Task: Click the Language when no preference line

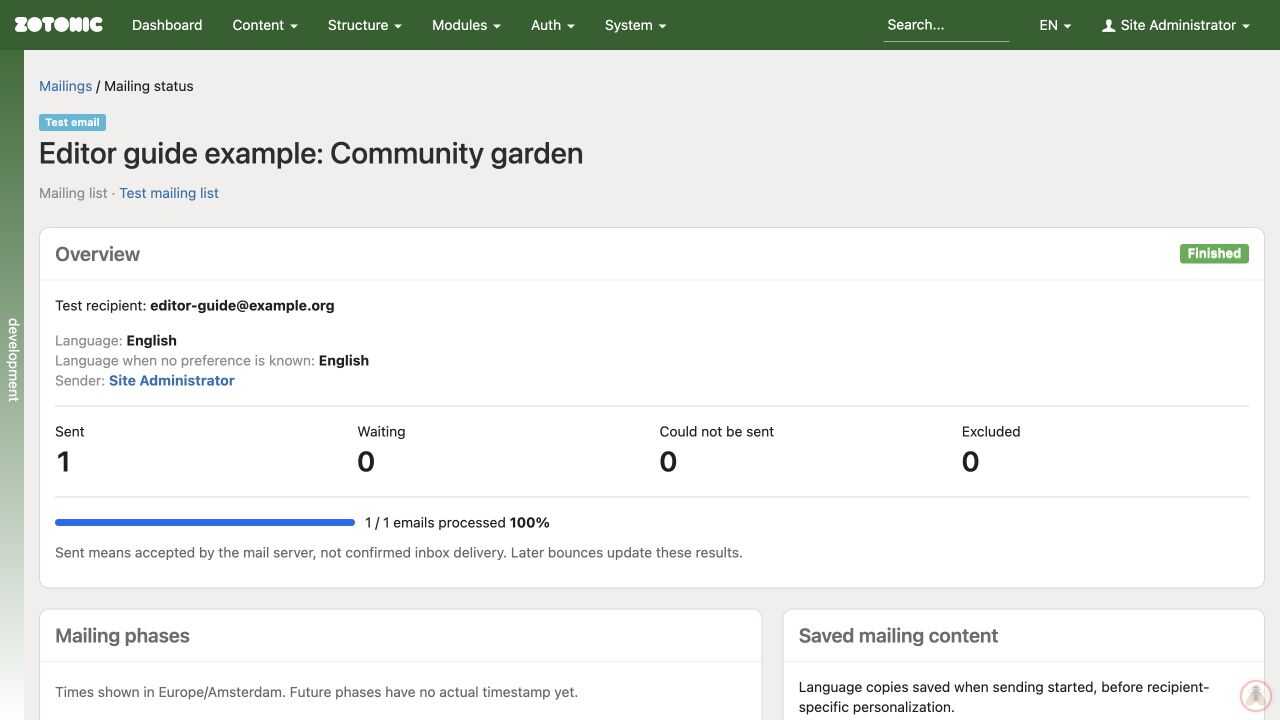Action: [212, 360]
